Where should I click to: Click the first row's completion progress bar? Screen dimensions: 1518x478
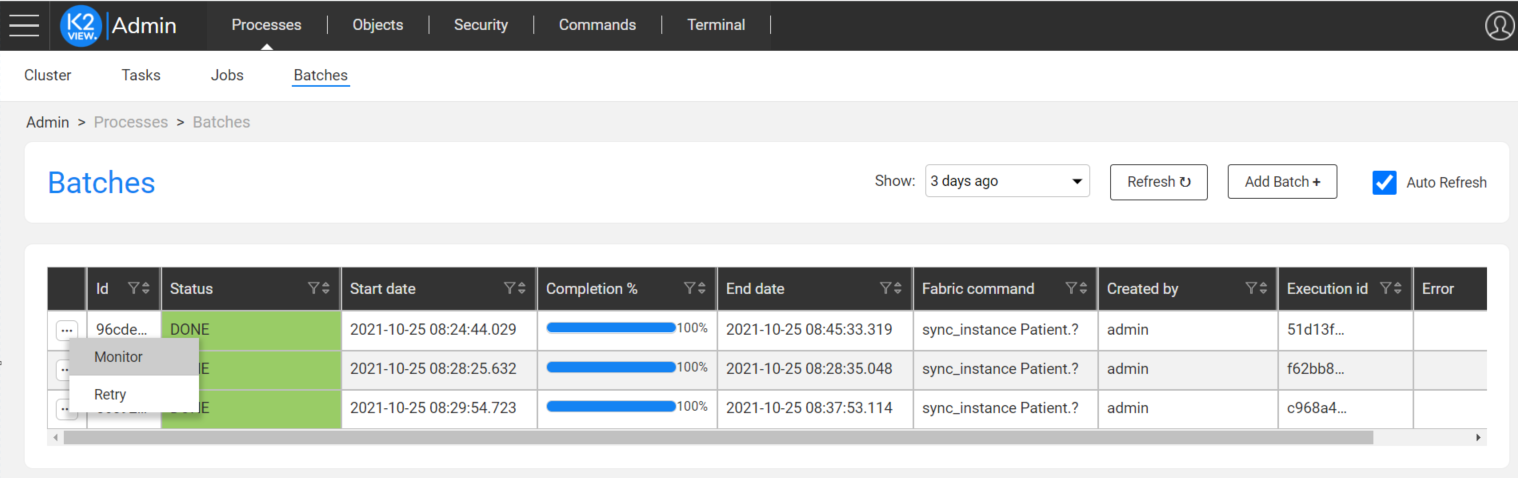611,328
